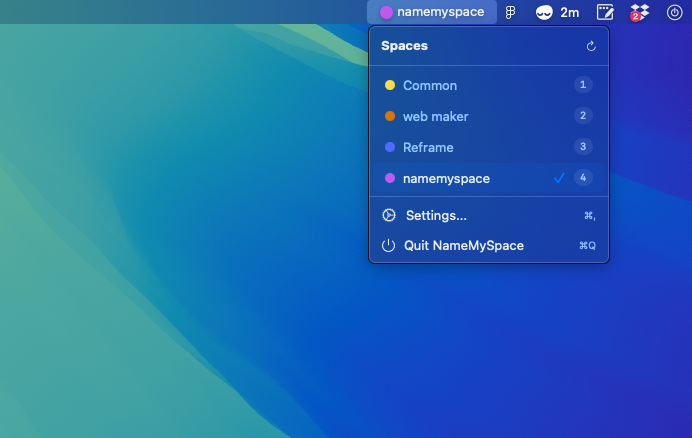
Task: Click the refresh icon beside Spaces
Action: click(591, 46)
